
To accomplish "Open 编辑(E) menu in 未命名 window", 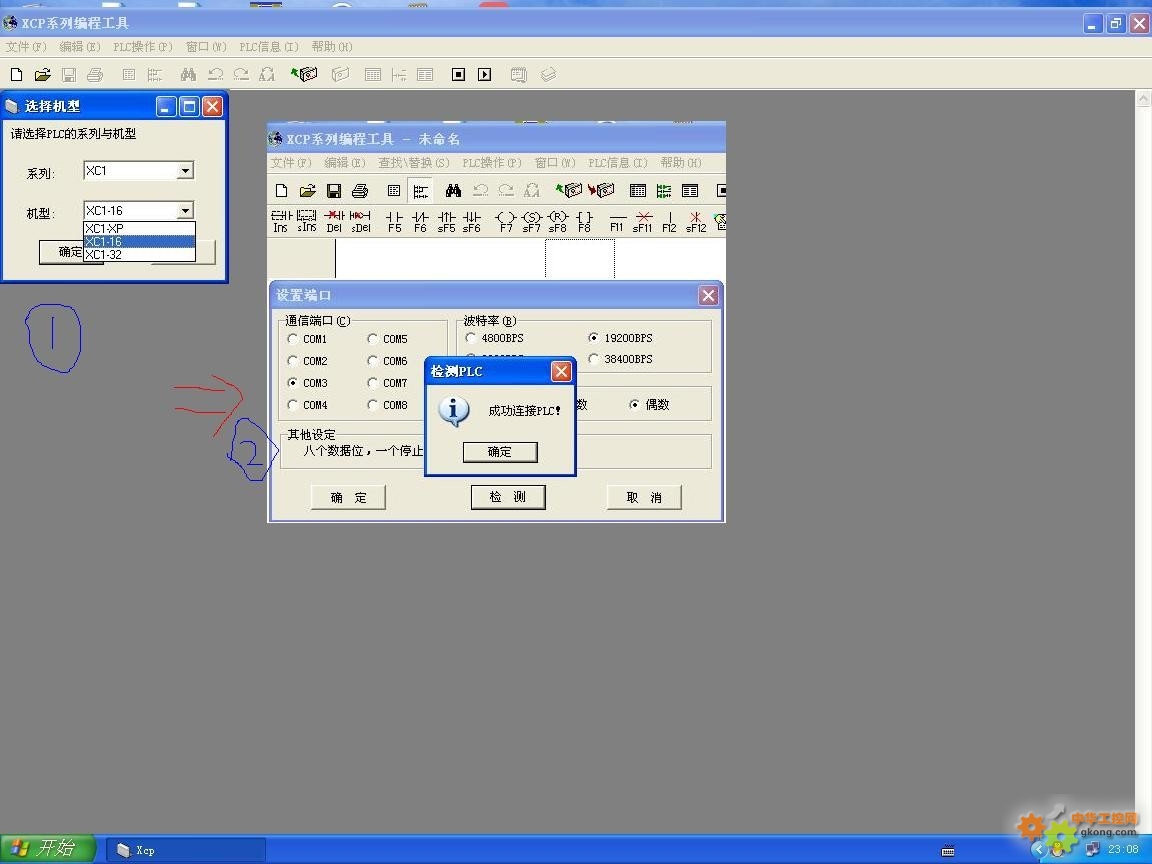I will point(345,162).
